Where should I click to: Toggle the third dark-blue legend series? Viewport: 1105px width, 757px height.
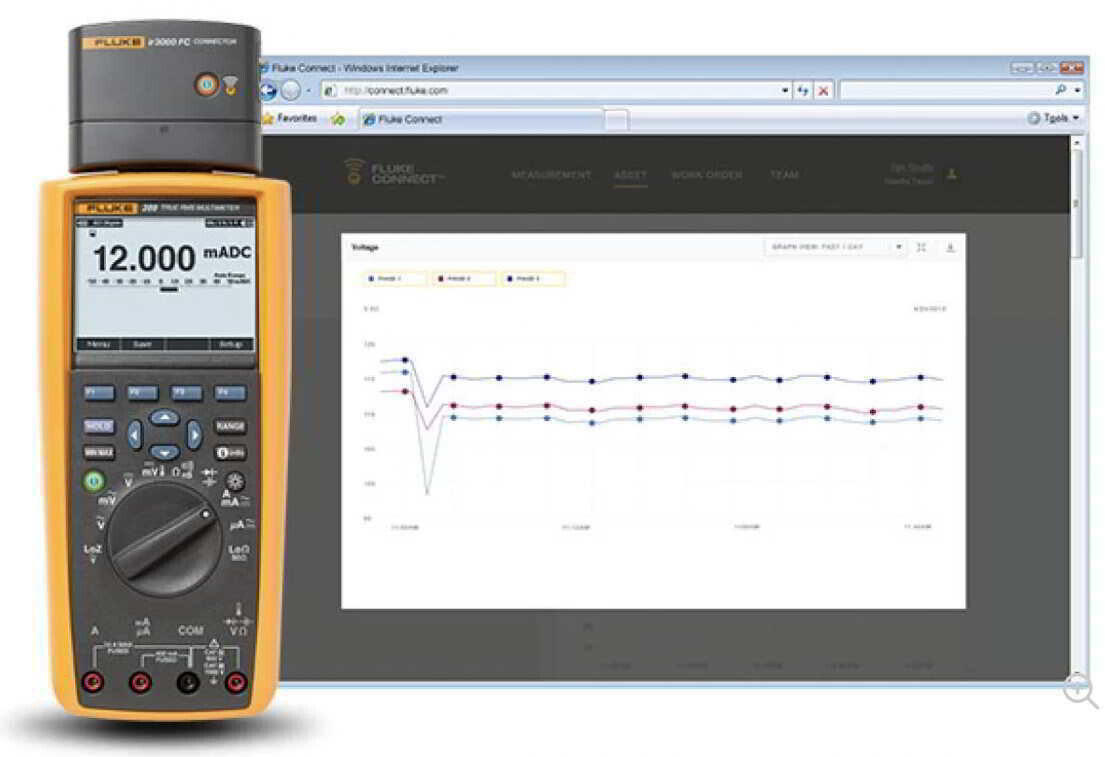533,279
